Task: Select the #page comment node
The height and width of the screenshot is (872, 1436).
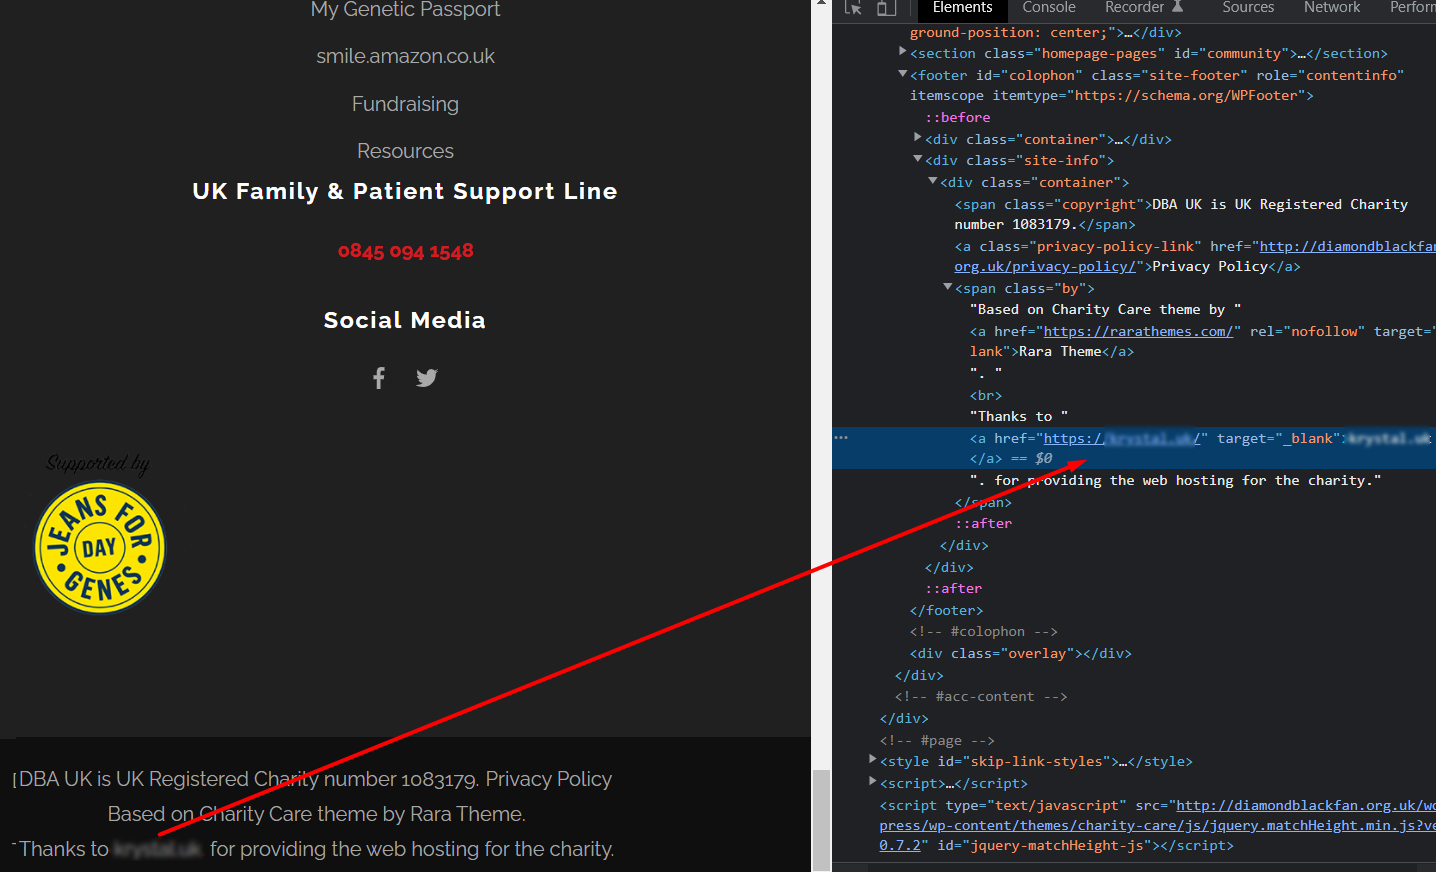Action: point(937,740)
